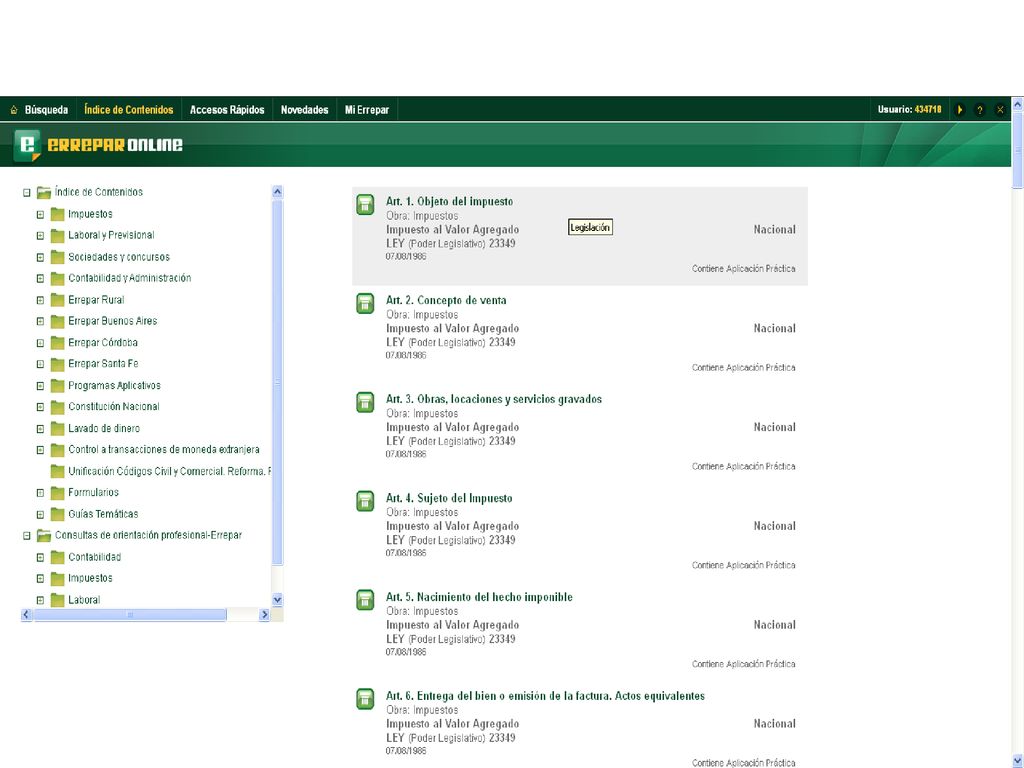1024x768 pixels.
Task: Open the Búsqueda menu tab
Action: point(46,110)
